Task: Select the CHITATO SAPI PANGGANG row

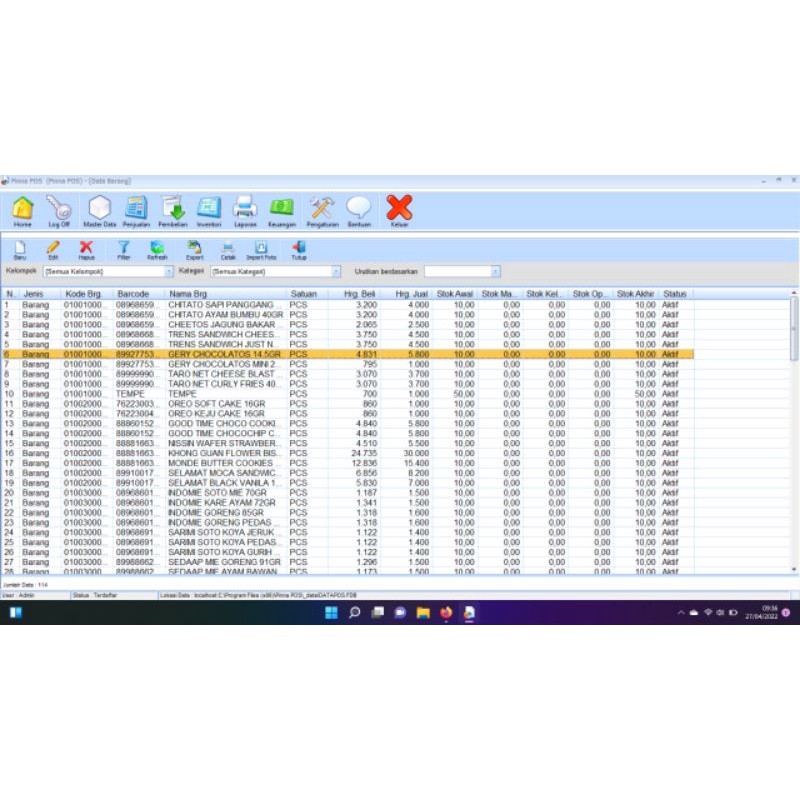Action: pos(347,305)
